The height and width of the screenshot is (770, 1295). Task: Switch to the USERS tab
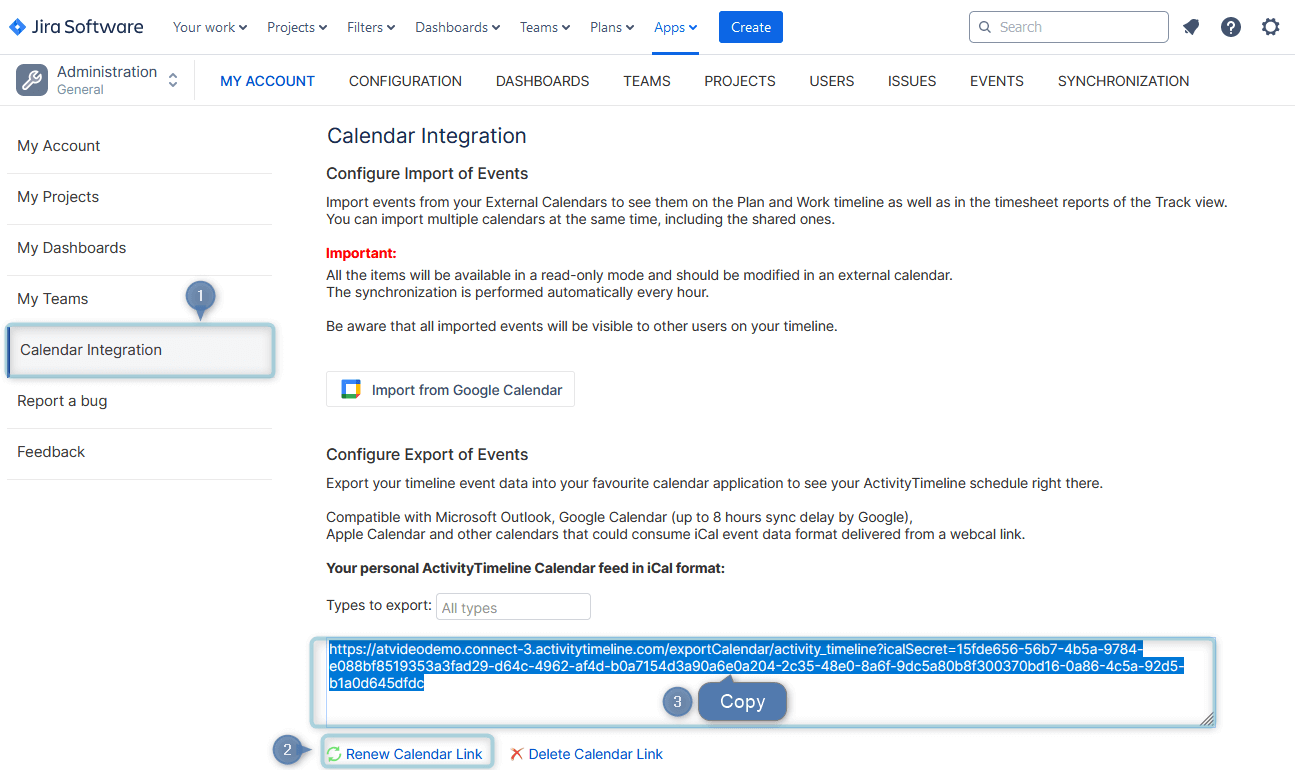point(832,81)
